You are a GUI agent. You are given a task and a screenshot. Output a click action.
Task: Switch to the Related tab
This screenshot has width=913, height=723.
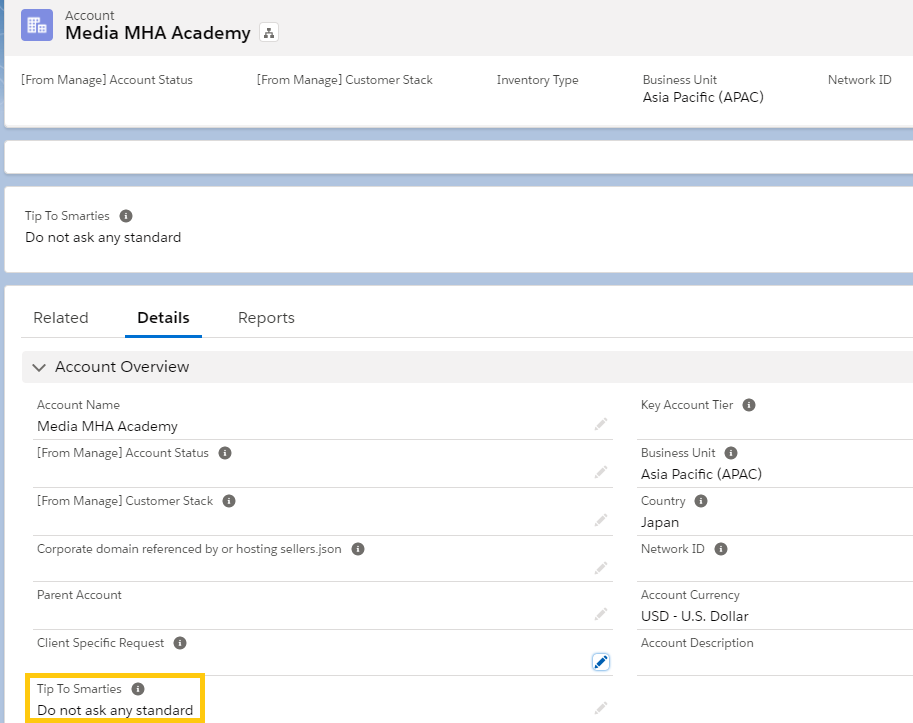pyautogui.click(x=61, y=318)
